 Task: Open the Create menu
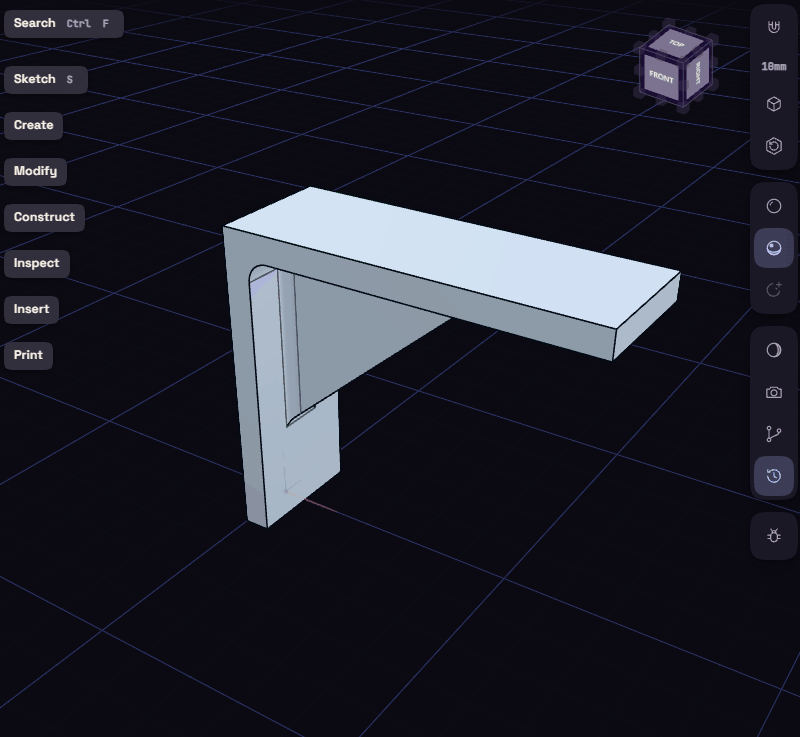pyautogui.click(x=34, y=125)
